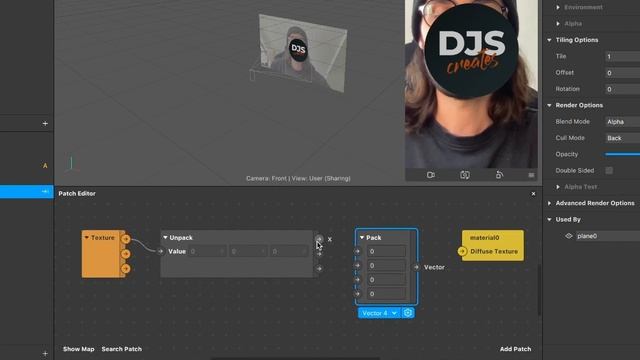640x360 pixels.
Task: Click the third output port of Unpack patch
Action: tap(319, 269)
